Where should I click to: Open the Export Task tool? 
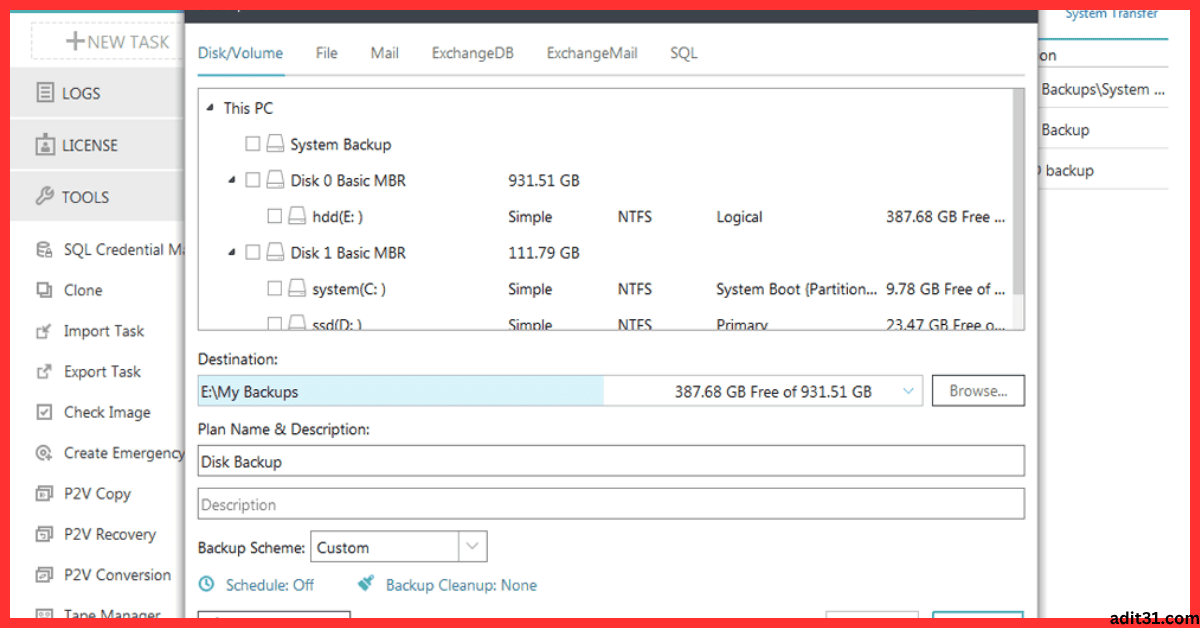tap(100, 371)
